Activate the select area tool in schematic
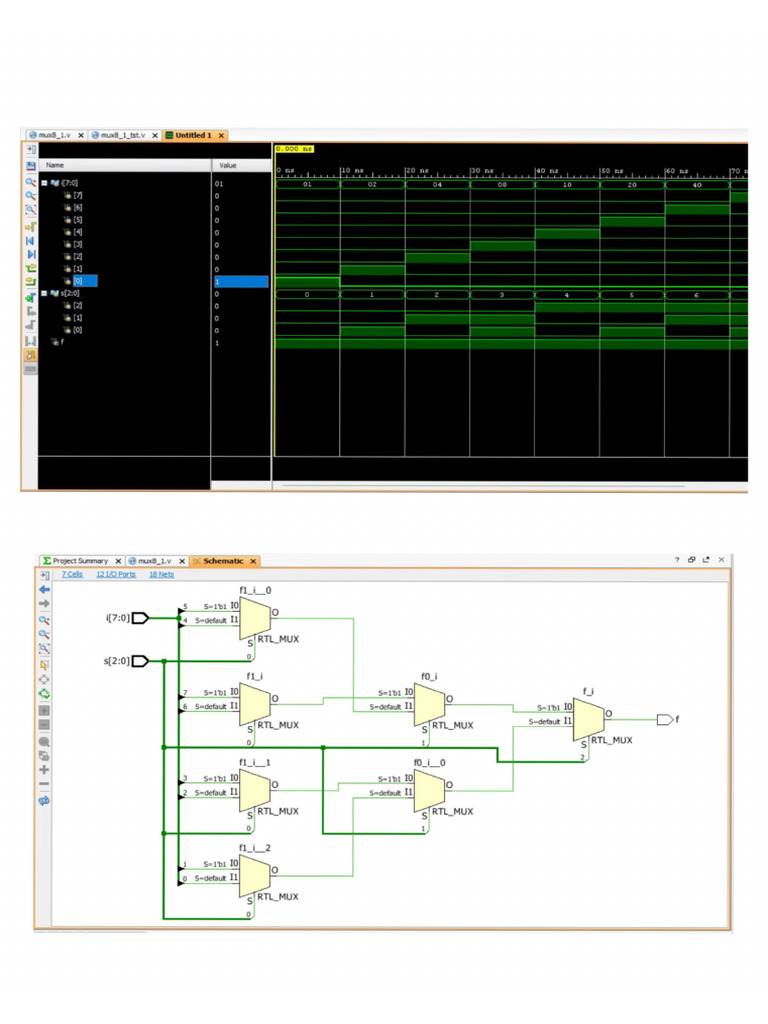Screen dimensions: 768x1024 [x=44, y=665]
